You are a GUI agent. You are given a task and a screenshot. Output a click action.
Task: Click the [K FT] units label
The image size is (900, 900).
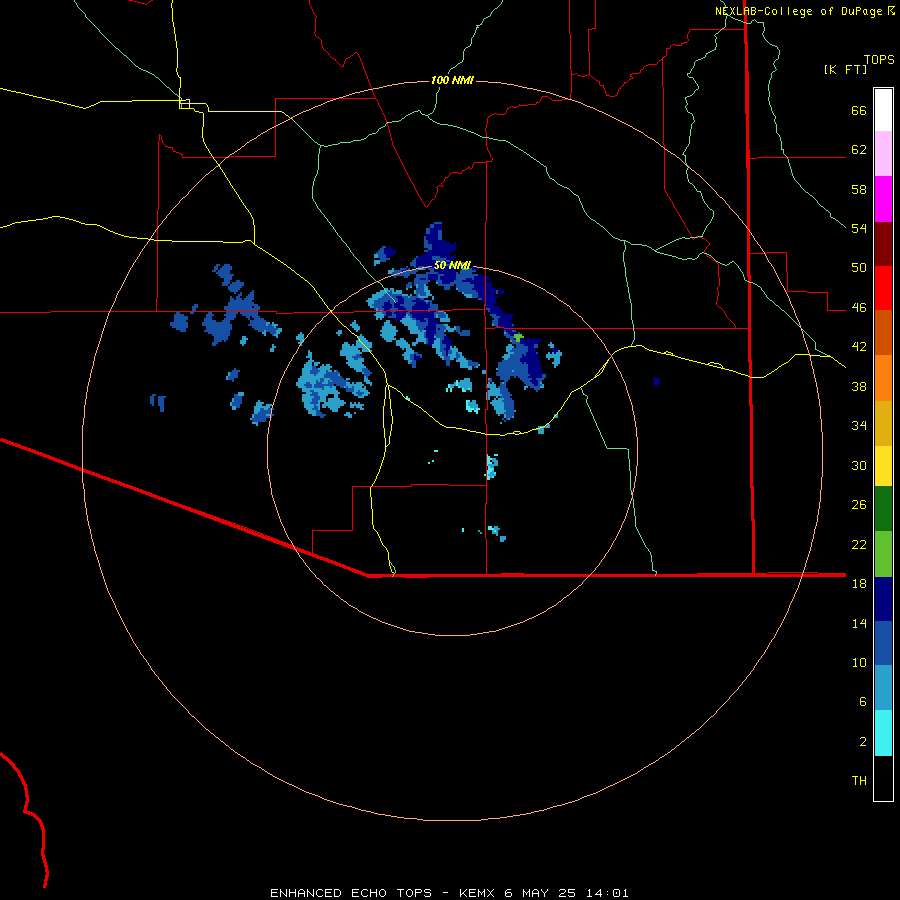(x=845, y=70)
